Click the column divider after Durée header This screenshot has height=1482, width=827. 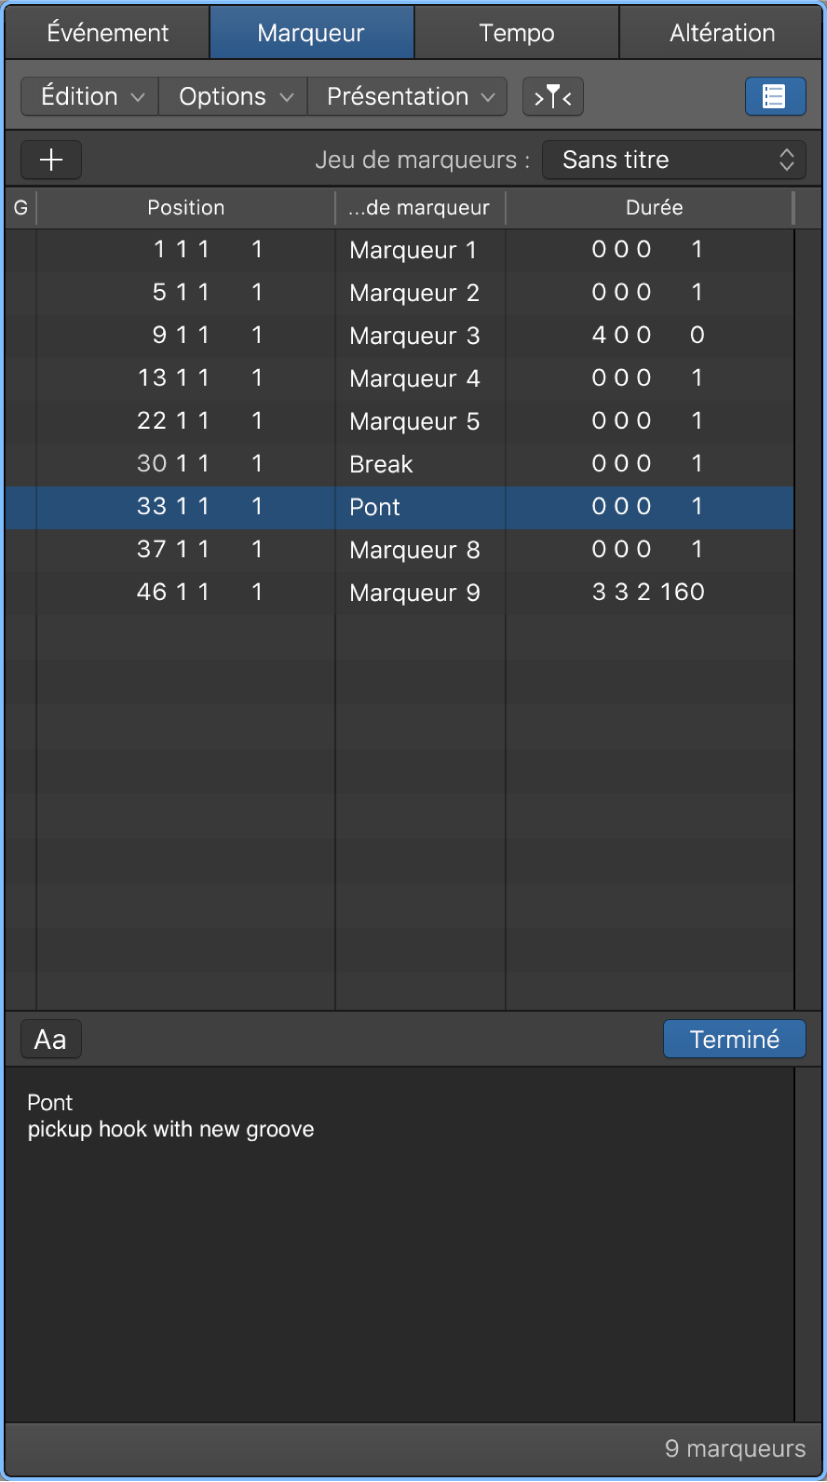(x=793, y=207)
